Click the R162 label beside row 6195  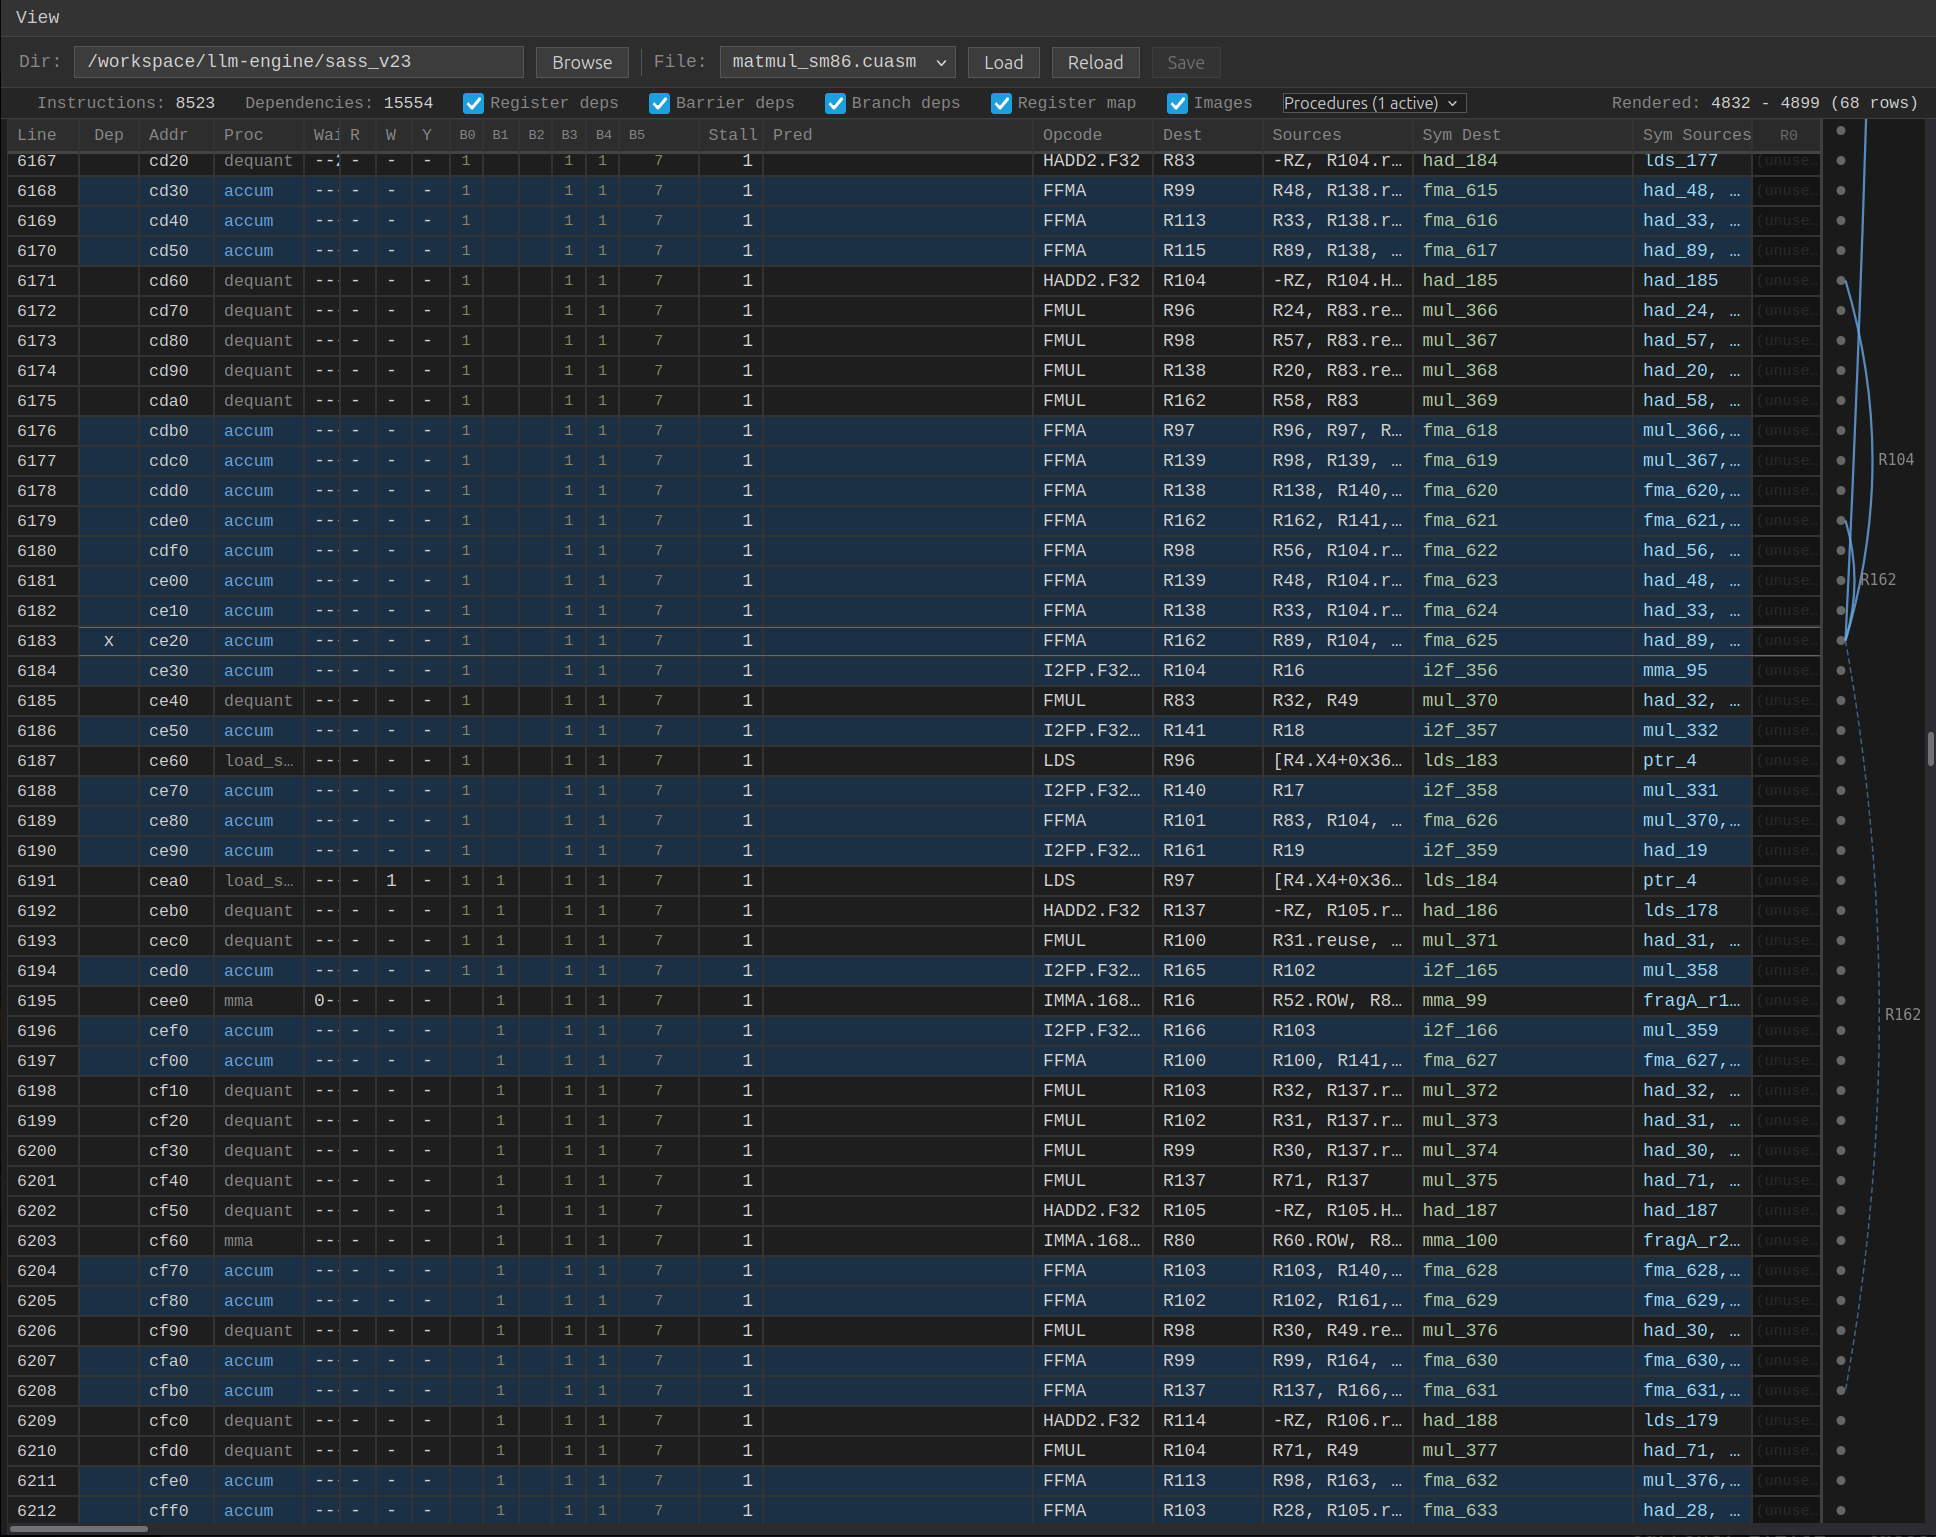tap(1902, 1014)
